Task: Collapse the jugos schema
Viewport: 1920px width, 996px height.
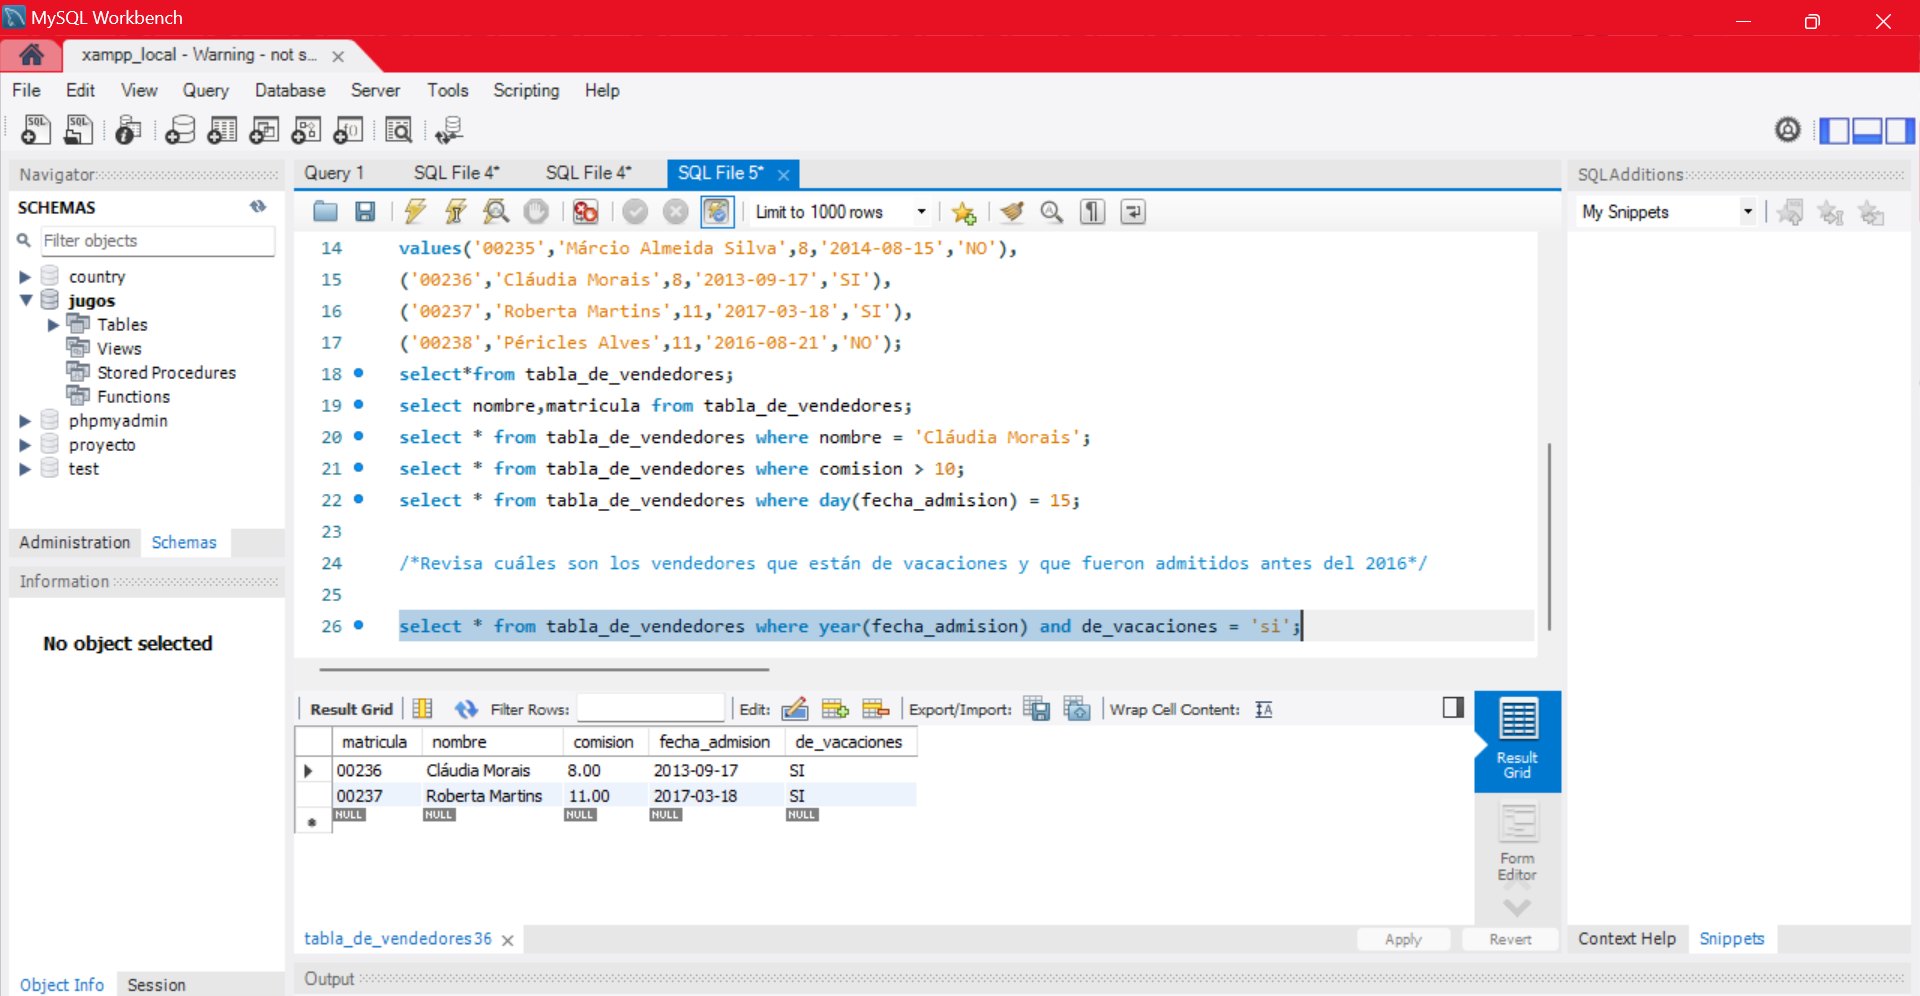Action: tap(26, 300)
